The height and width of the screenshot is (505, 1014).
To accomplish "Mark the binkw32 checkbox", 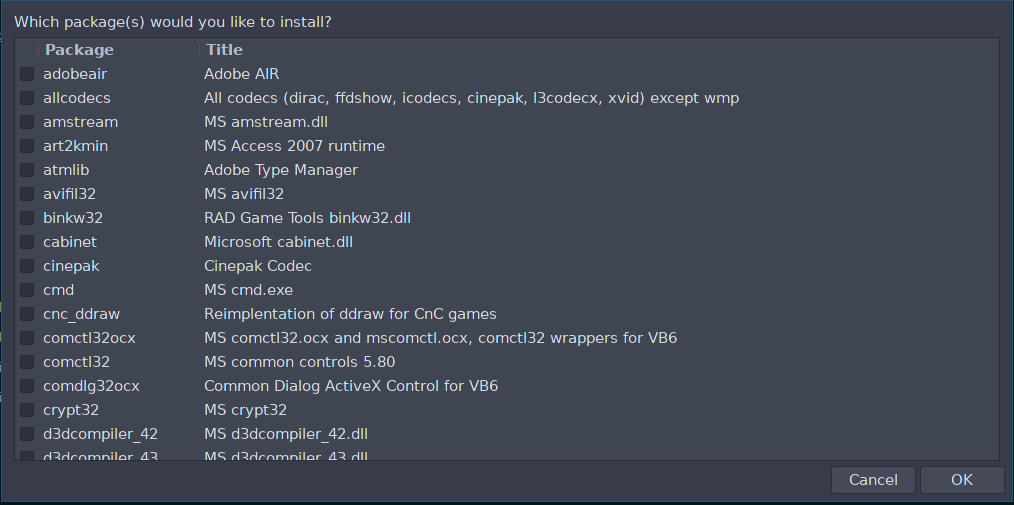I will pyautogui.click(x=27, y=218).
